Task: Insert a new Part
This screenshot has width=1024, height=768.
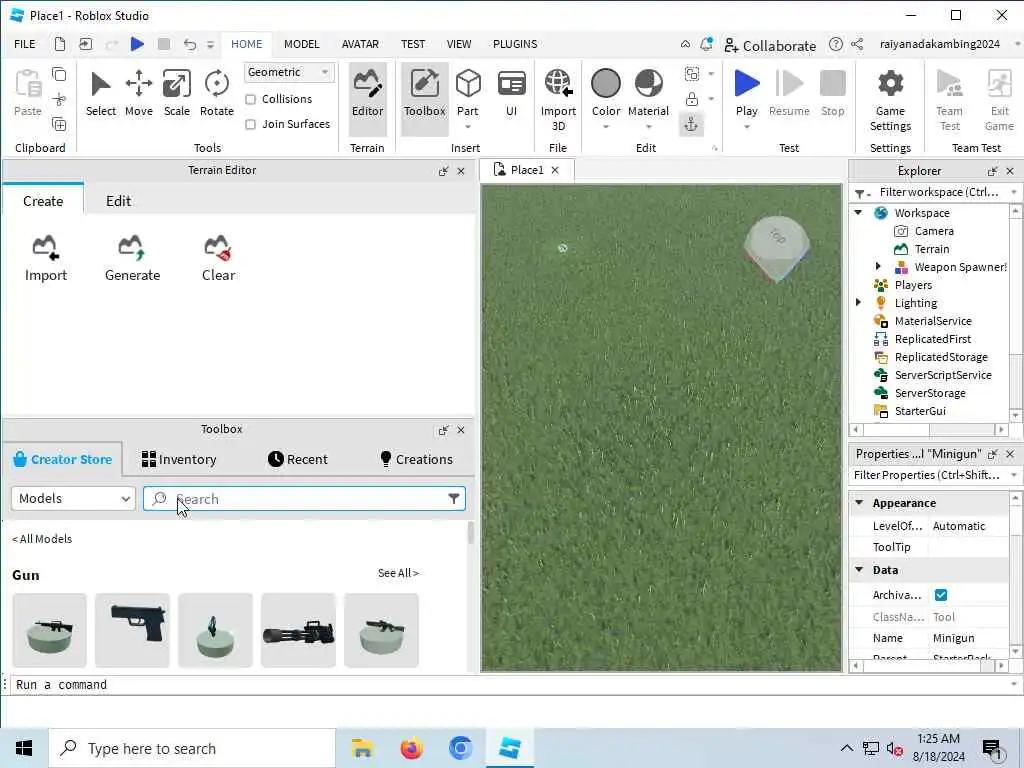Action: (468, 95)
